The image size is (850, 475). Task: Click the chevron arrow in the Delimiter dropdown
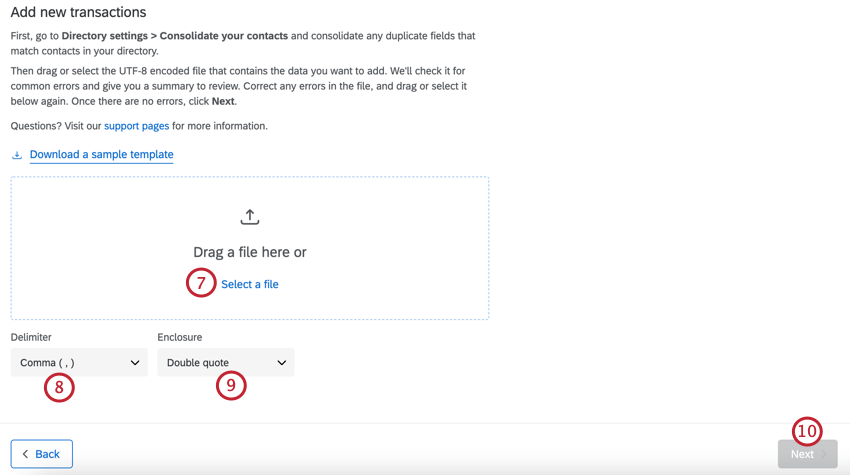(x=135, y=363)
